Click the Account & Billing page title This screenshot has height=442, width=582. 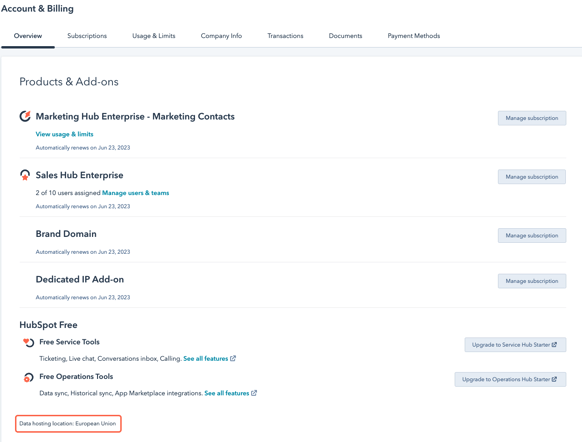pos(37,9)
